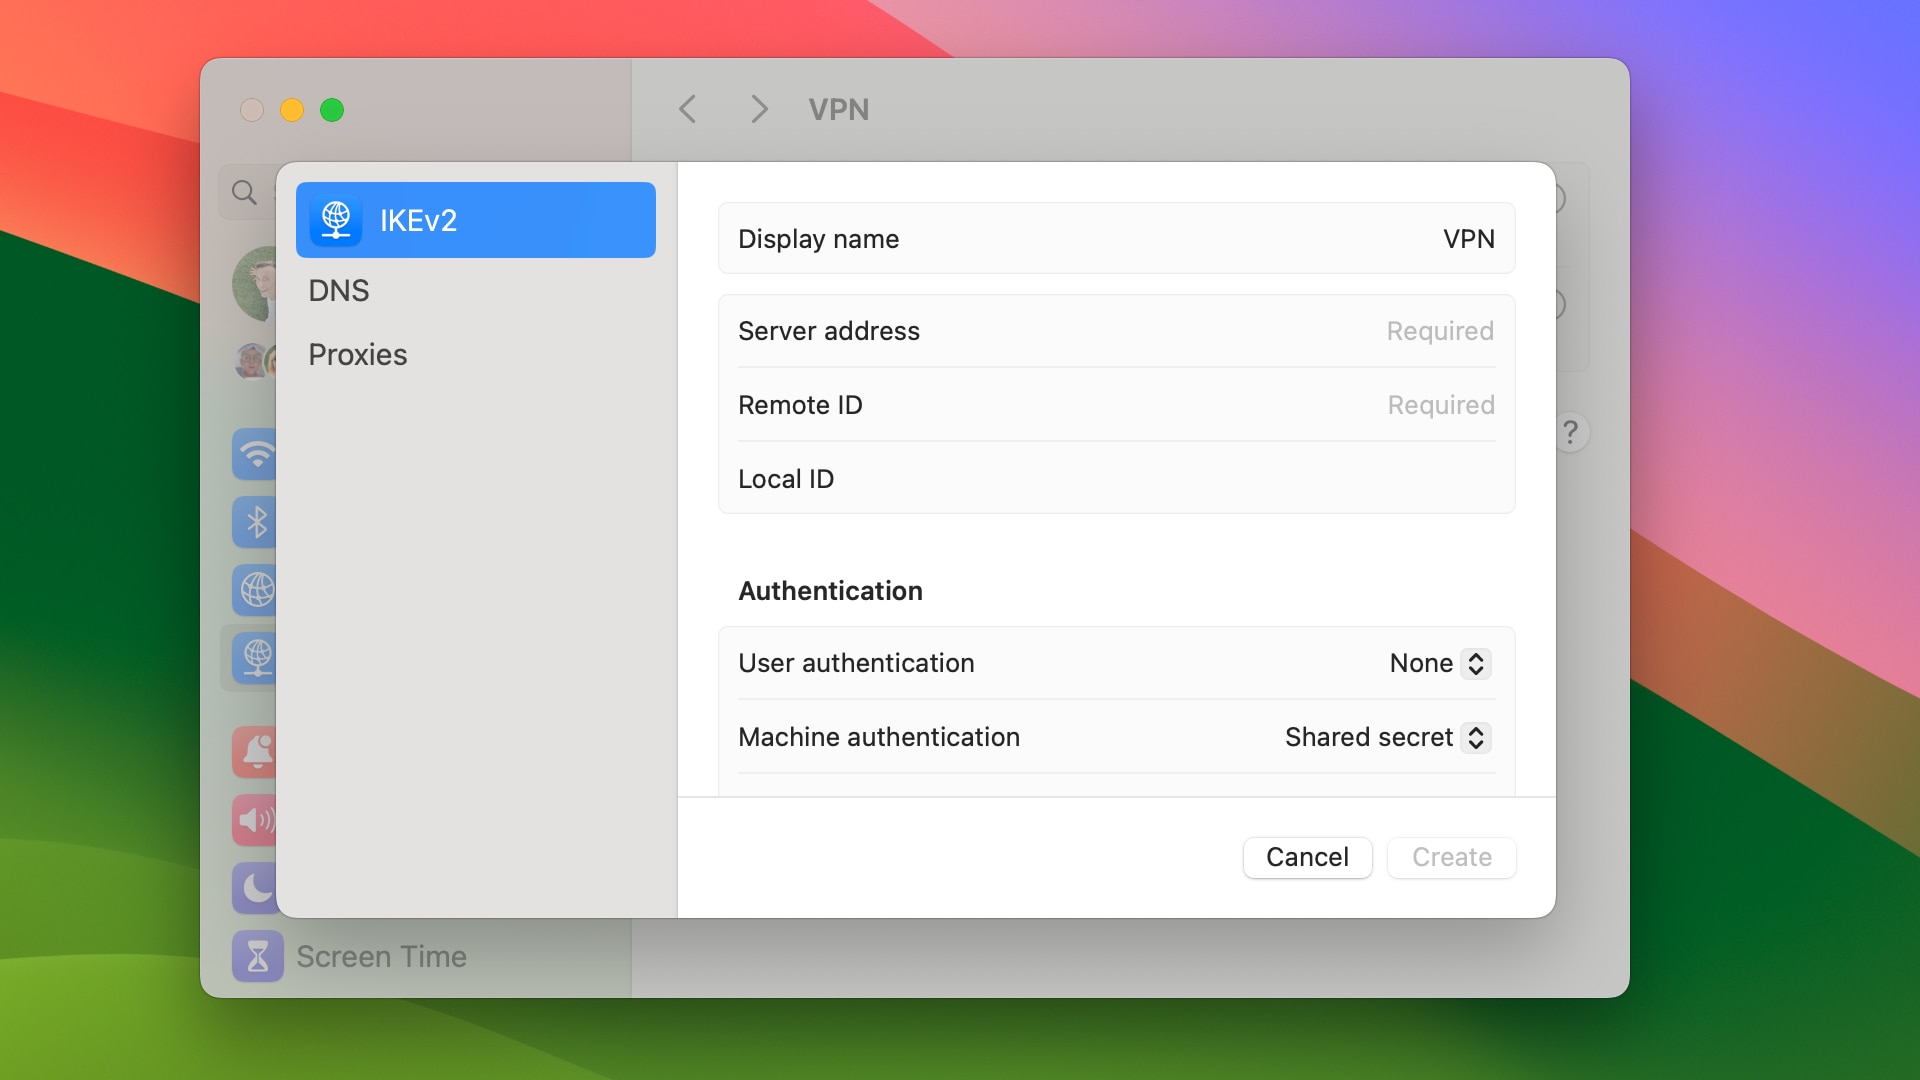Open Sound settings speaker icon
Screen dimensions: 1920x1080
click(x=255, y=820)
